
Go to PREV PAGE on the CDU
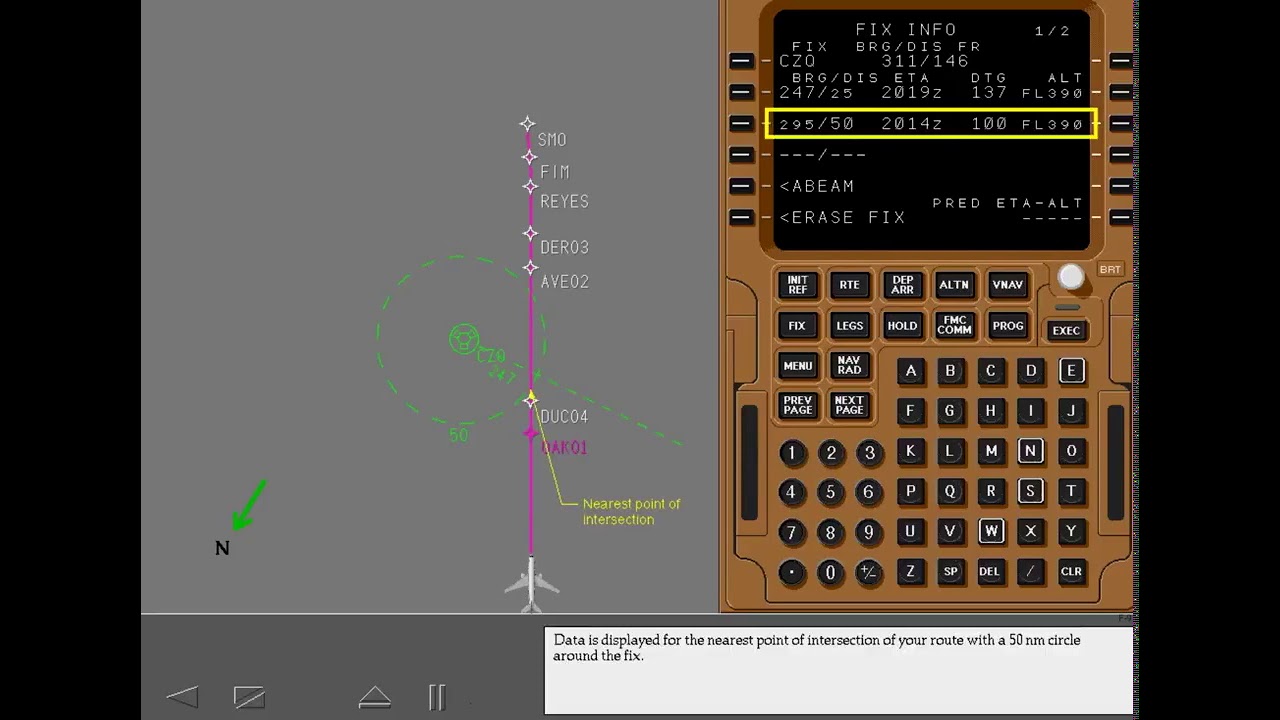tap(797, 406)
